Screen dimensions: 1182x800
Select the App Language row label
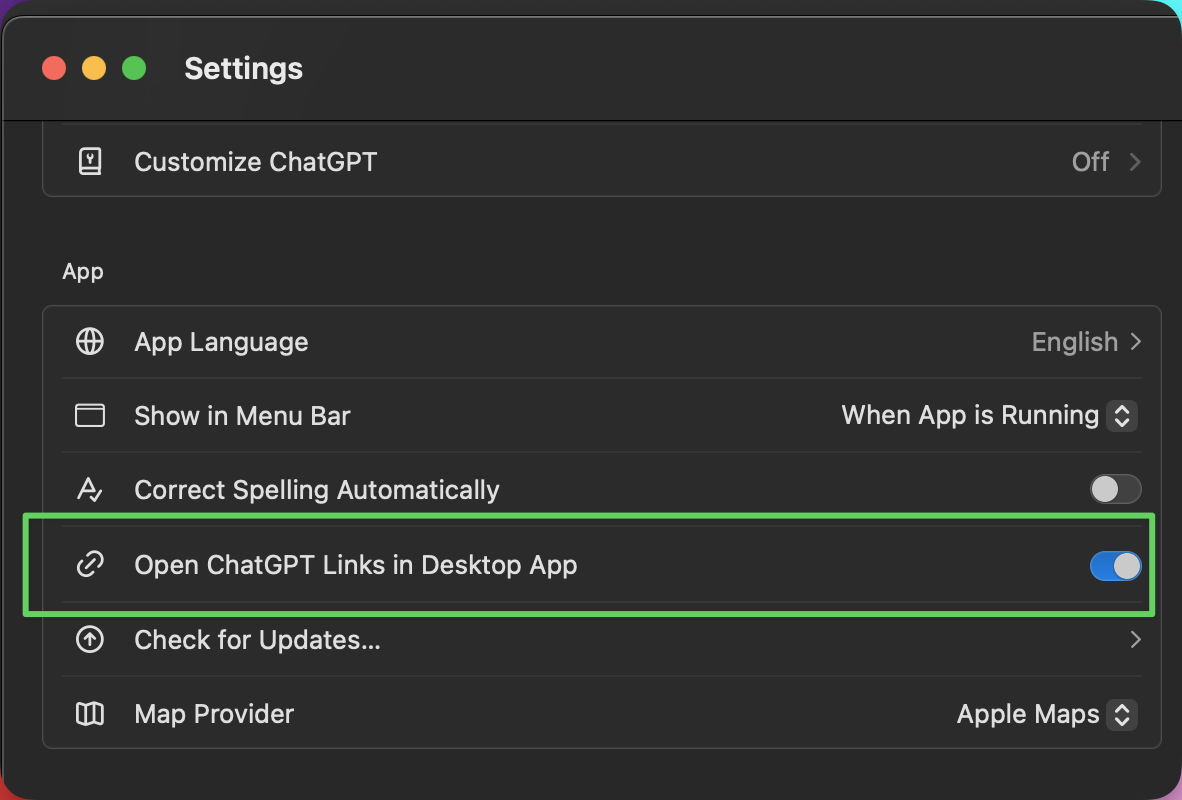[x=221, y=342]
